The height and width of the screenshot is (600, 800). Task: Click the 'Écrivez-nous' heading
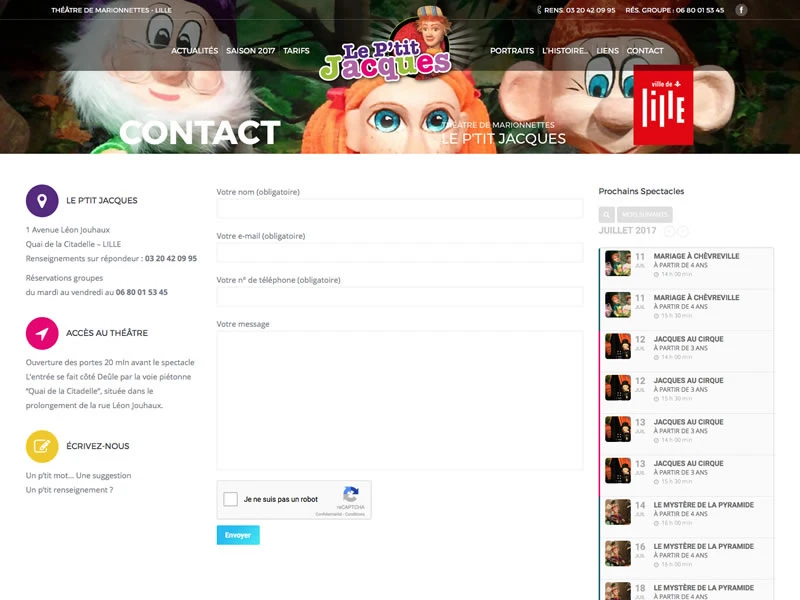click(x=97, y=446)
